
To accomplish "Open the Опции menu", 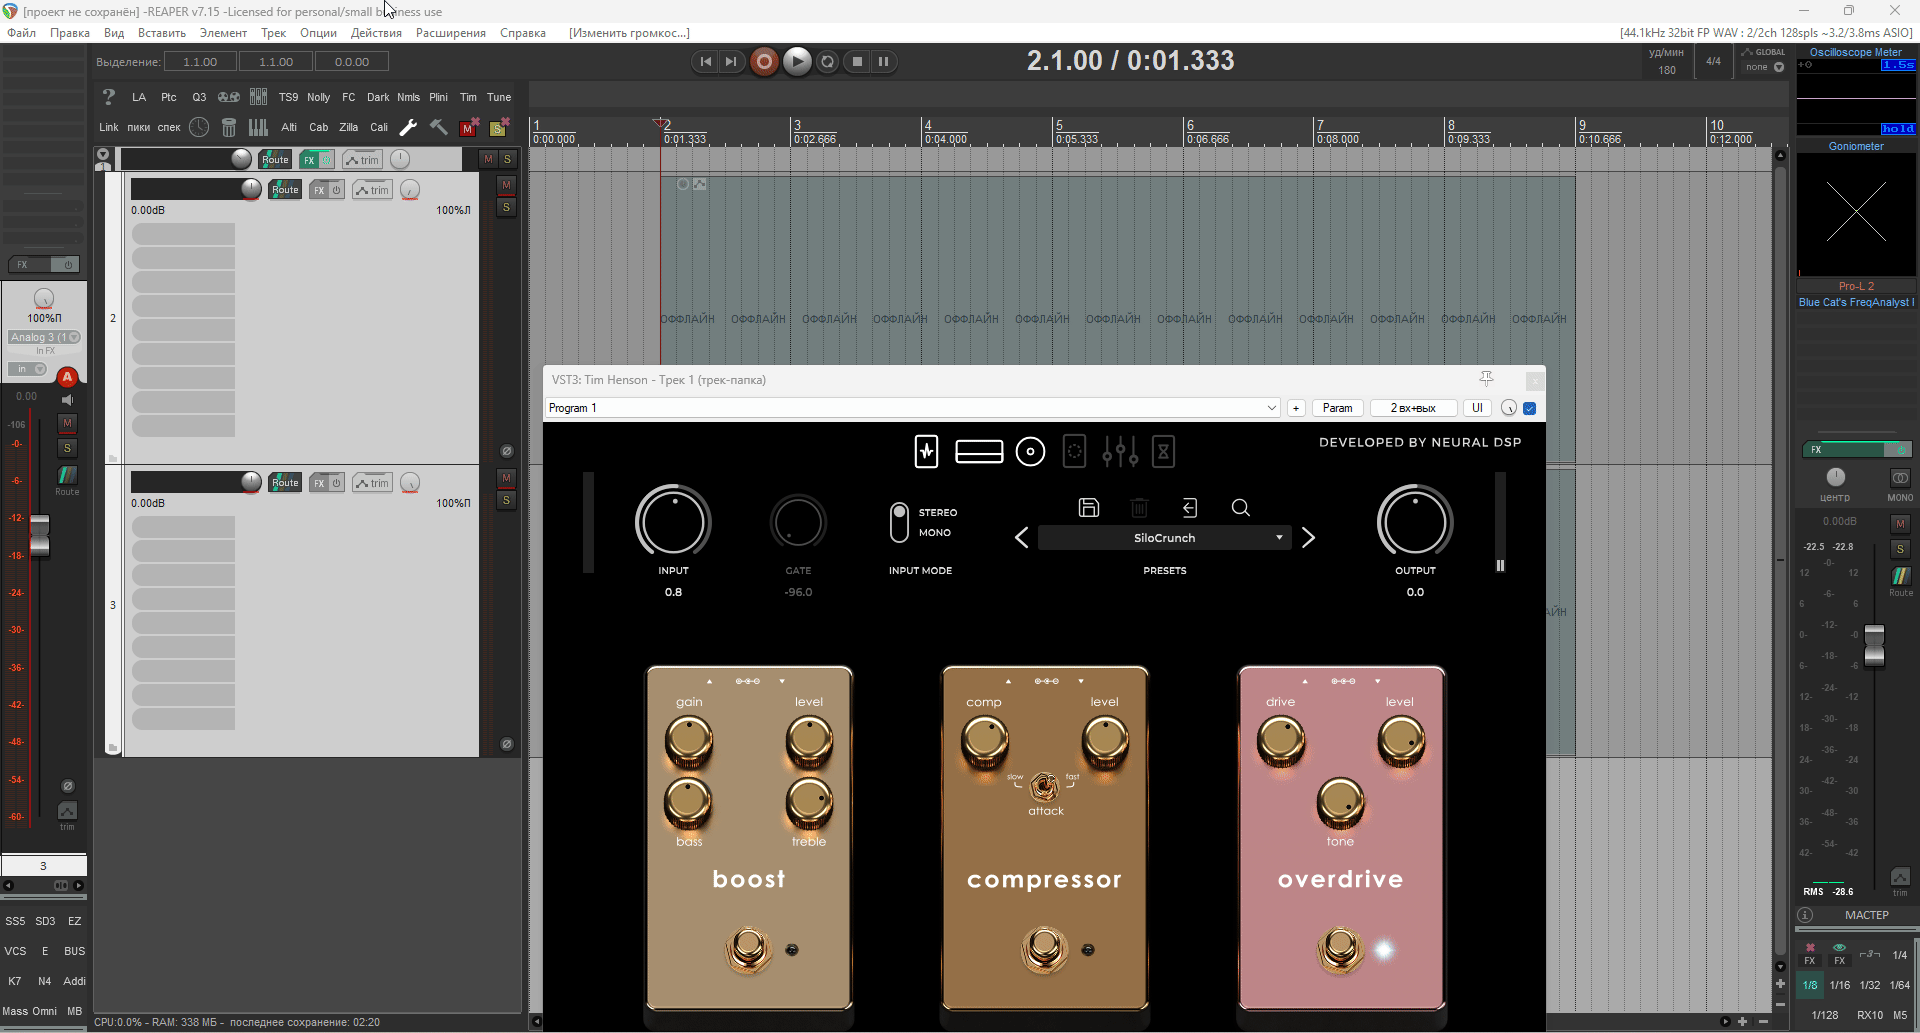I will coord(318,33).
